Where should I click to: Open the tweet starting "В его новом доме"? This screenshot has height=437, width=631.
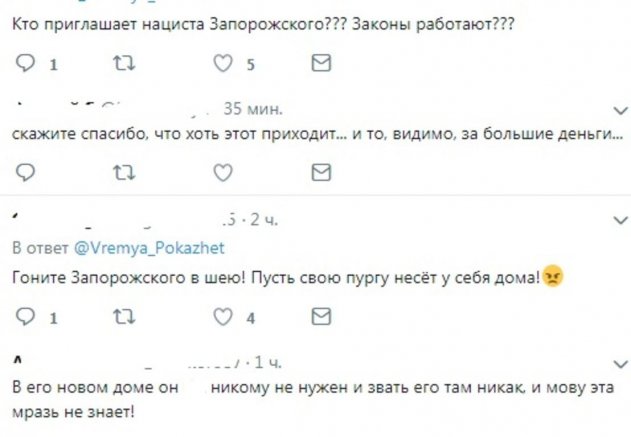[x=300, y=398]
